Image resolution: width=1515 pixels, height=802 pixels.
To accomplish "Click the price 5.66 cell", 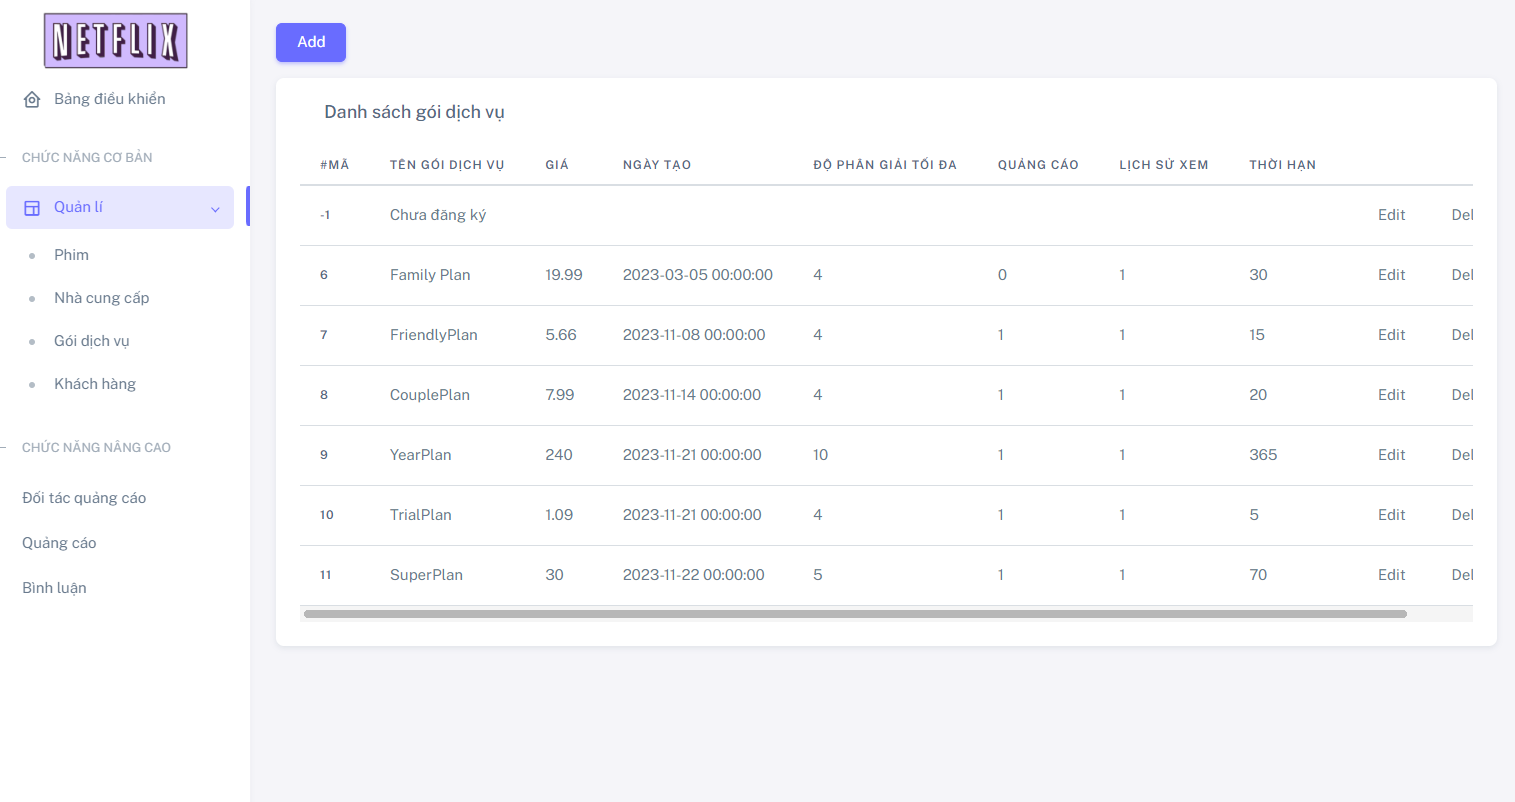I will [x=561, y=335].
